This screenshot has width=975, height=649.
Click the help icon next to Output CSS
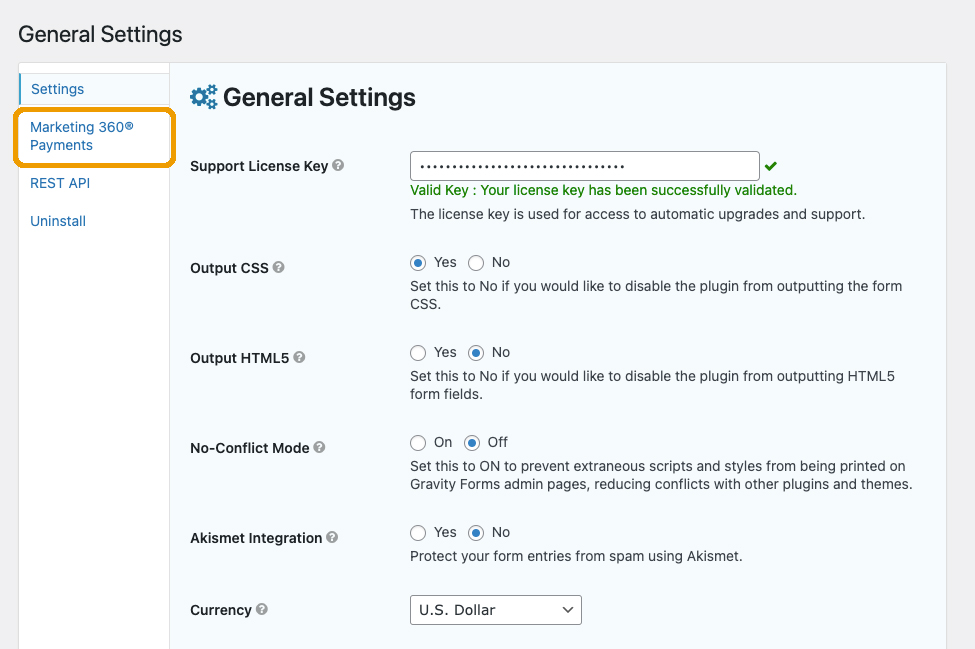pyautogui.click(x=279, y=268)
